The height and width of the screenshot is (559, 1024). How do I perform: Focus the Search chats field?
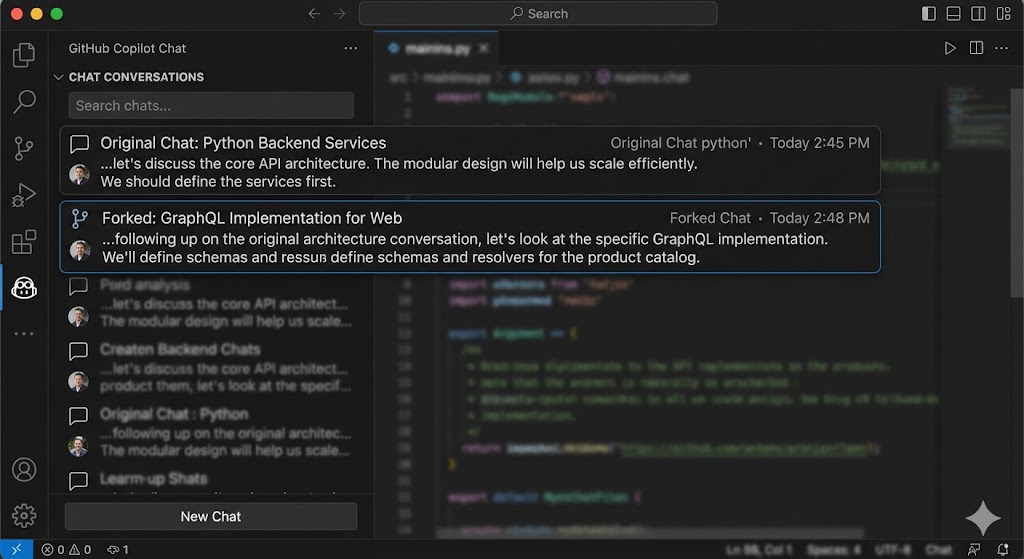[211, 105]
